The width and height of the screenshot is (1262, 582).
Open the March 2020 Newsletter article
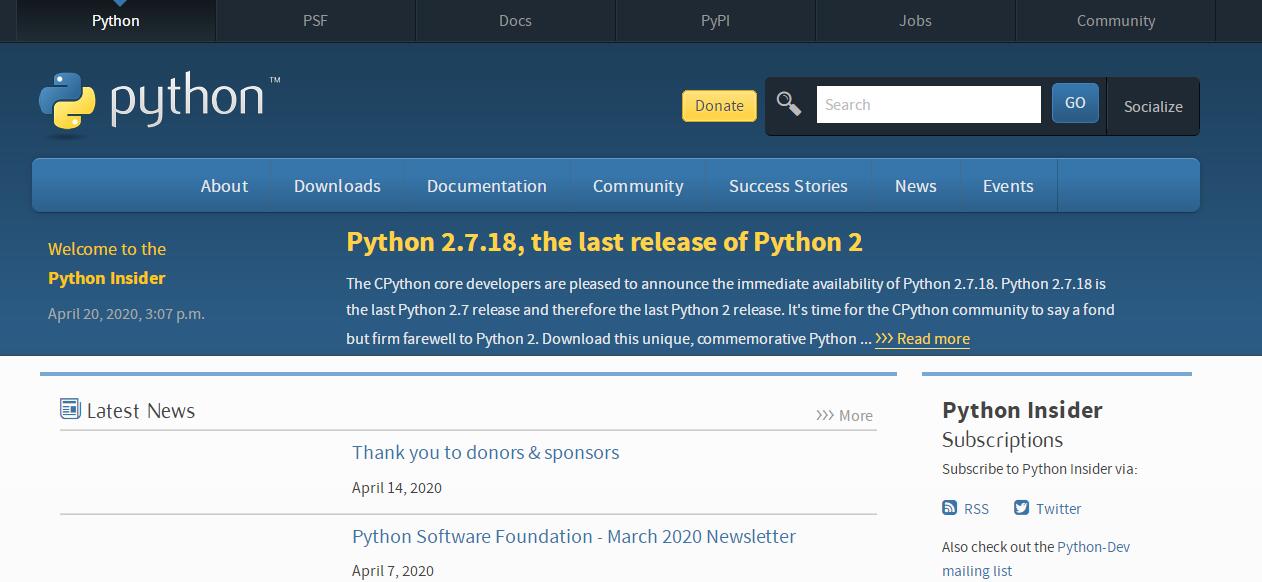pos(574,536)
